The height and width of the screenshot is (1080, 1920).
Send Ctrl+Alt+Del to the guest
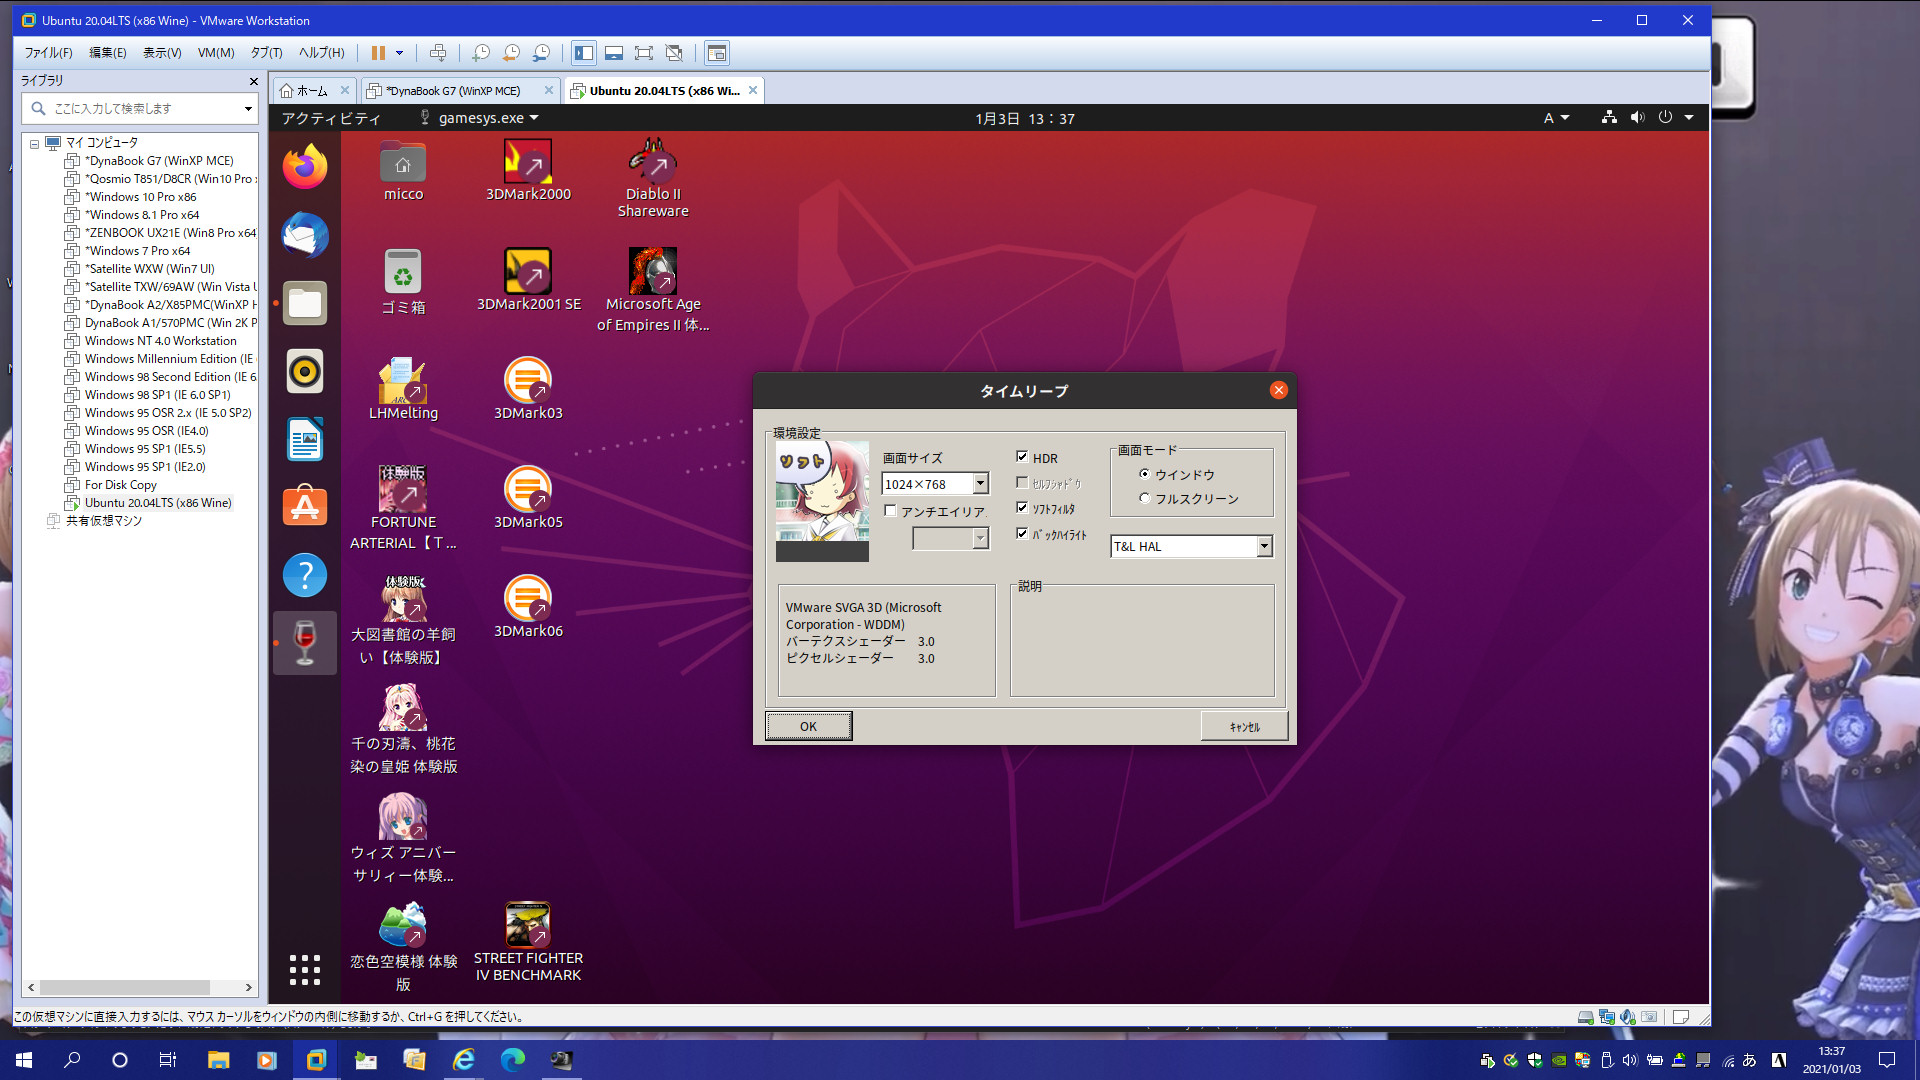437,53
